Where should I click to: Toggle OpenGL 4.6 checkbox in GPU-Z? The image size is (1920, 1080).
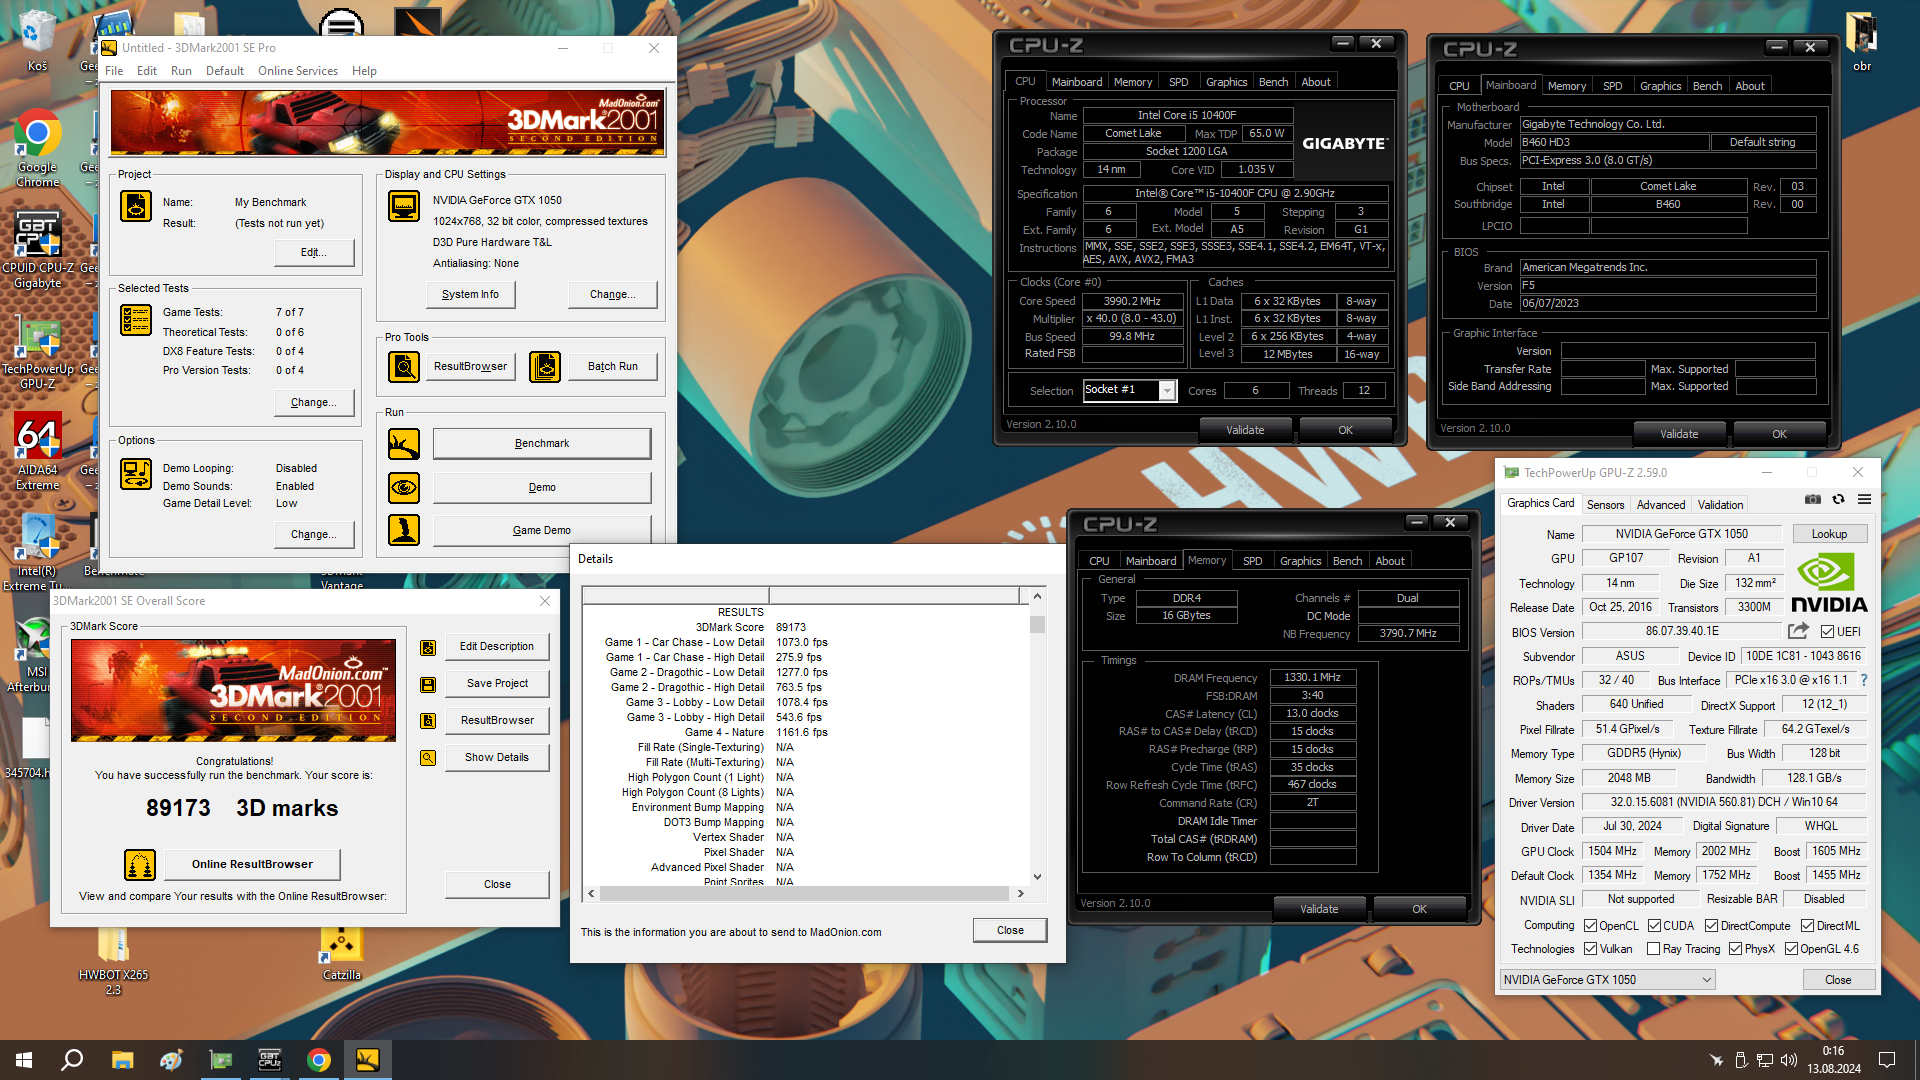1791,949
